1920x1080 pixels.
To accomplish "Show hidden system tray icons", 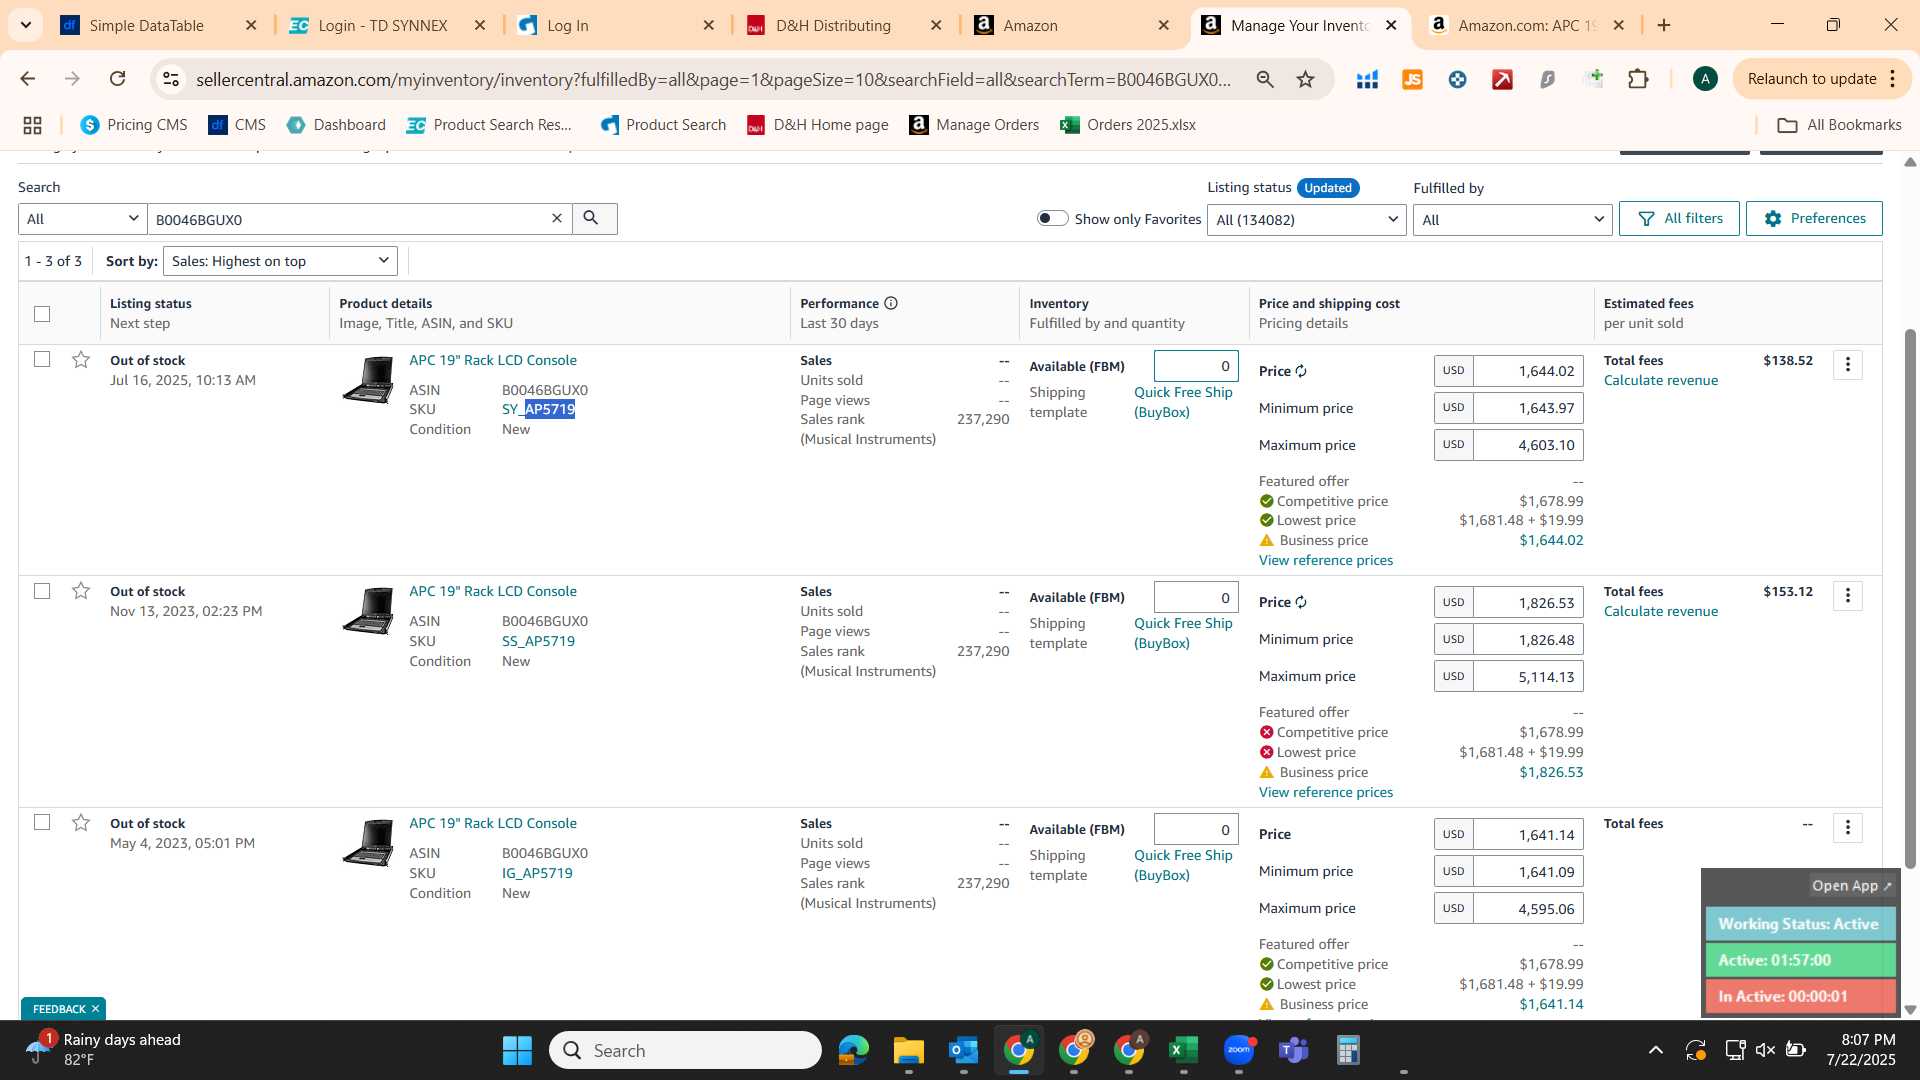I will pyautogui.click(x=1655, y=1050).
